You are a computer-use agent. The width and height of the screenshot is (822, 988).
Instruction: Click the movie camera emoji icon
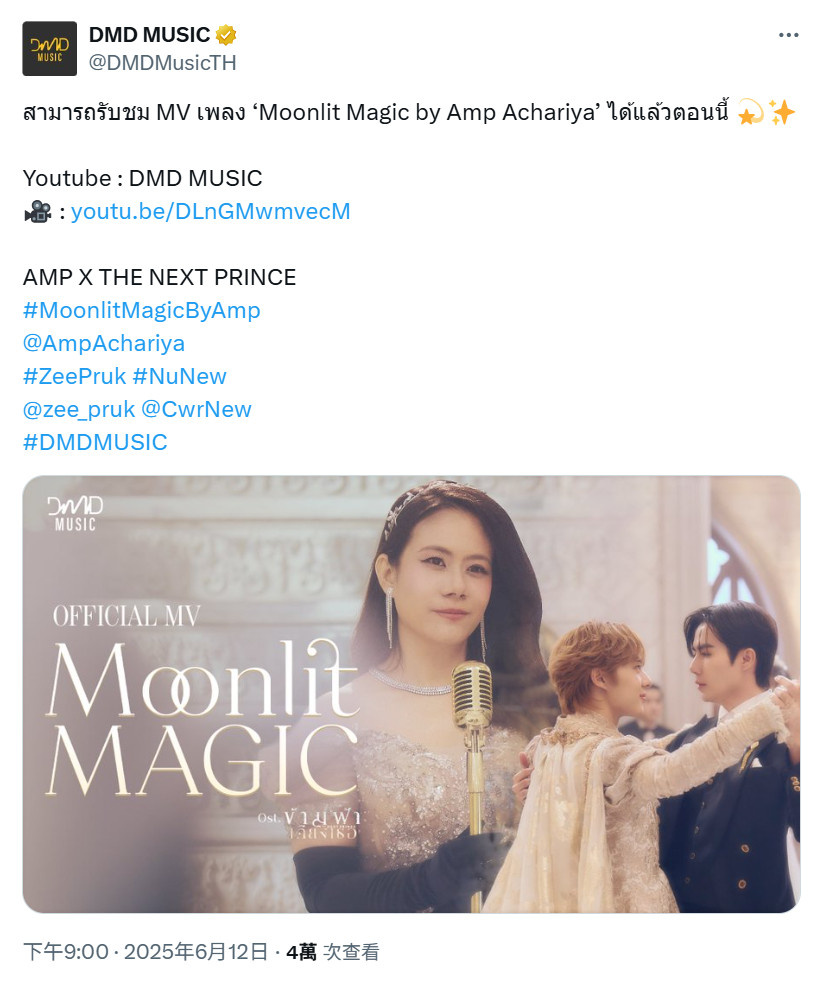pos(38,212)
